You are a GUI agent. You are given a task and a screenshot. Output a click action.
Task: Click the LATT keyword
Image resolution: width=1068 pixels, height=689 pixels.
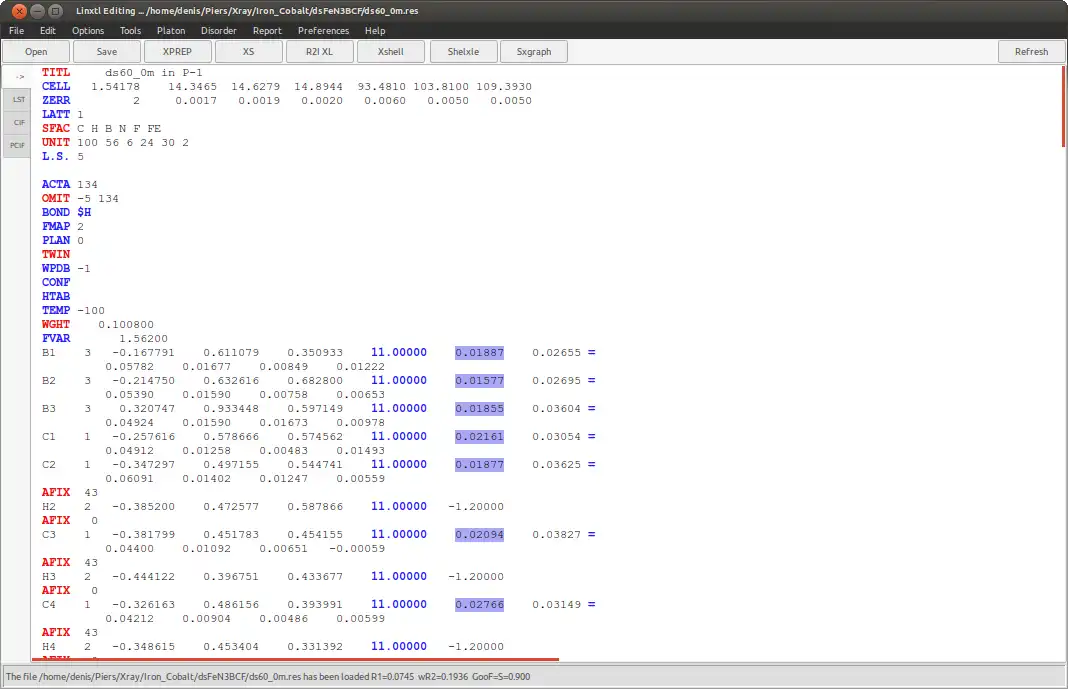coord(56,114)
